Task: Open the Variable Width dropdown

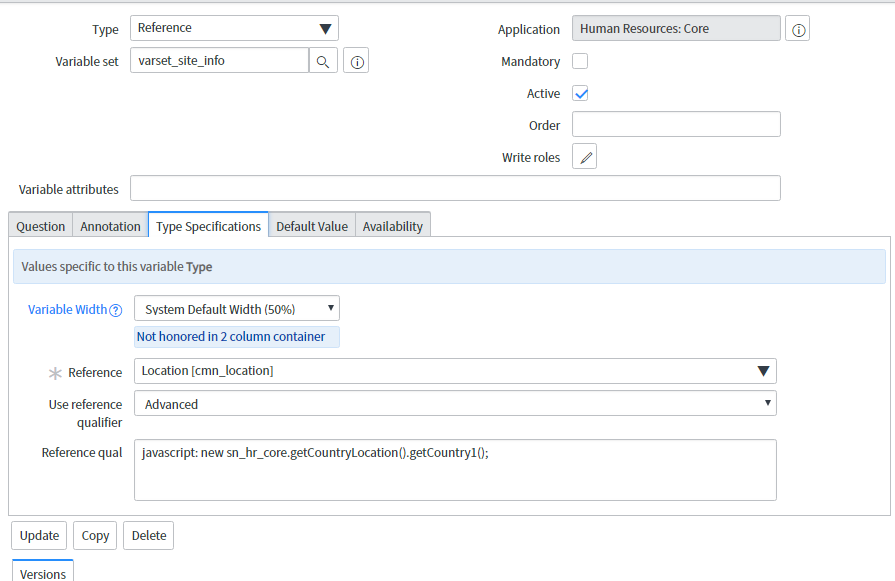Action: click(x=237, y=309)
